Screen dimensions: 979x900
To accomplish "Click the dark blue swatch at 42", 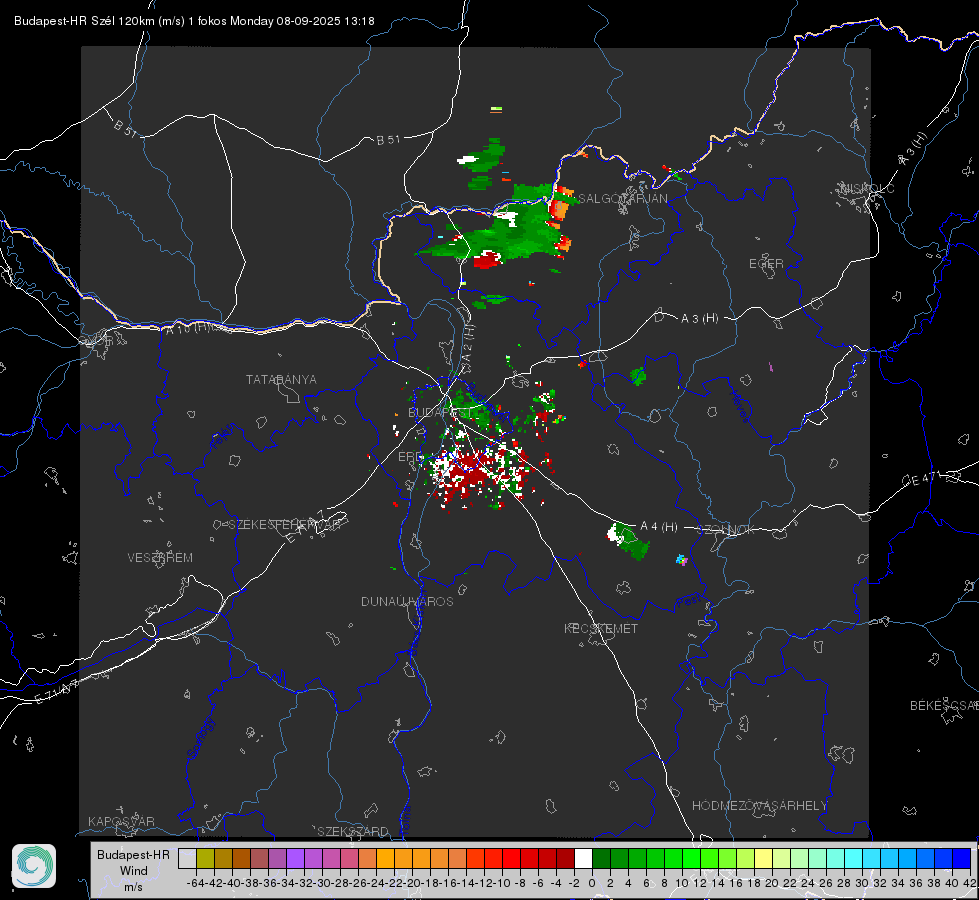I will point(962,858).
